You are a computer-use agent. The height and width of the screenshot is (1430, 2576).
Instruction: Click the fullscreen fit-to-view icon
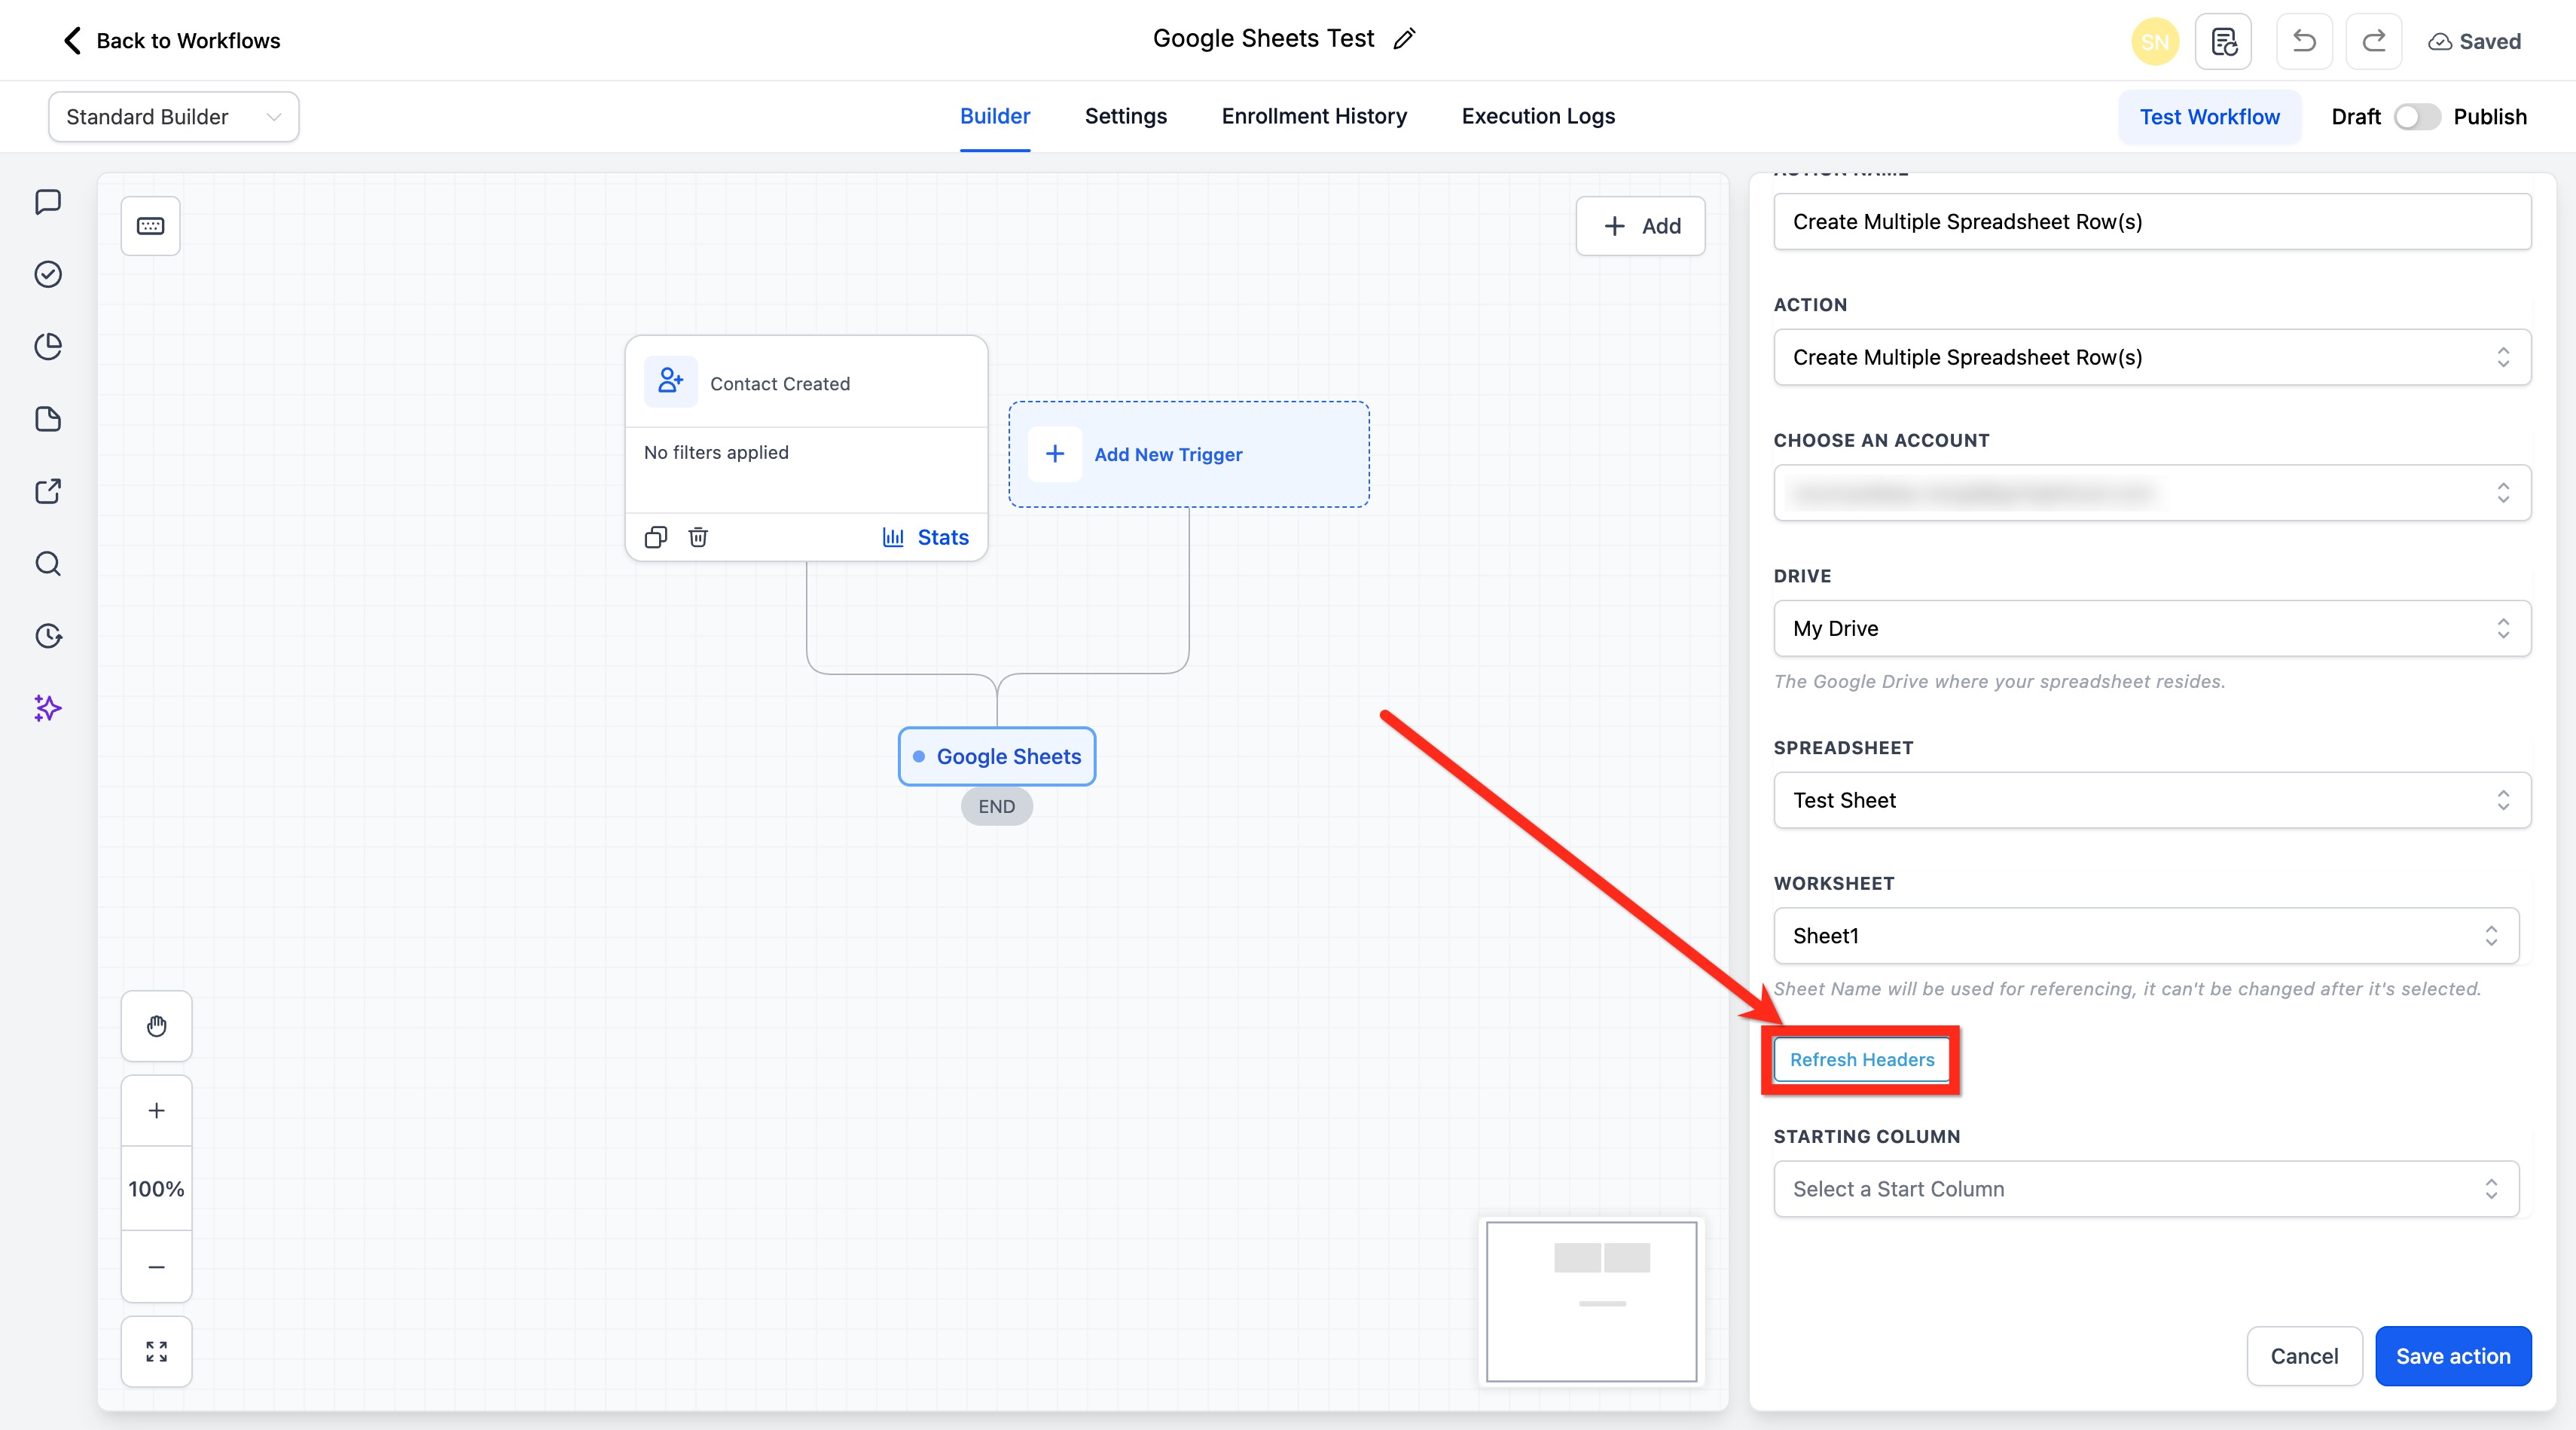(x=156, y=1351)
